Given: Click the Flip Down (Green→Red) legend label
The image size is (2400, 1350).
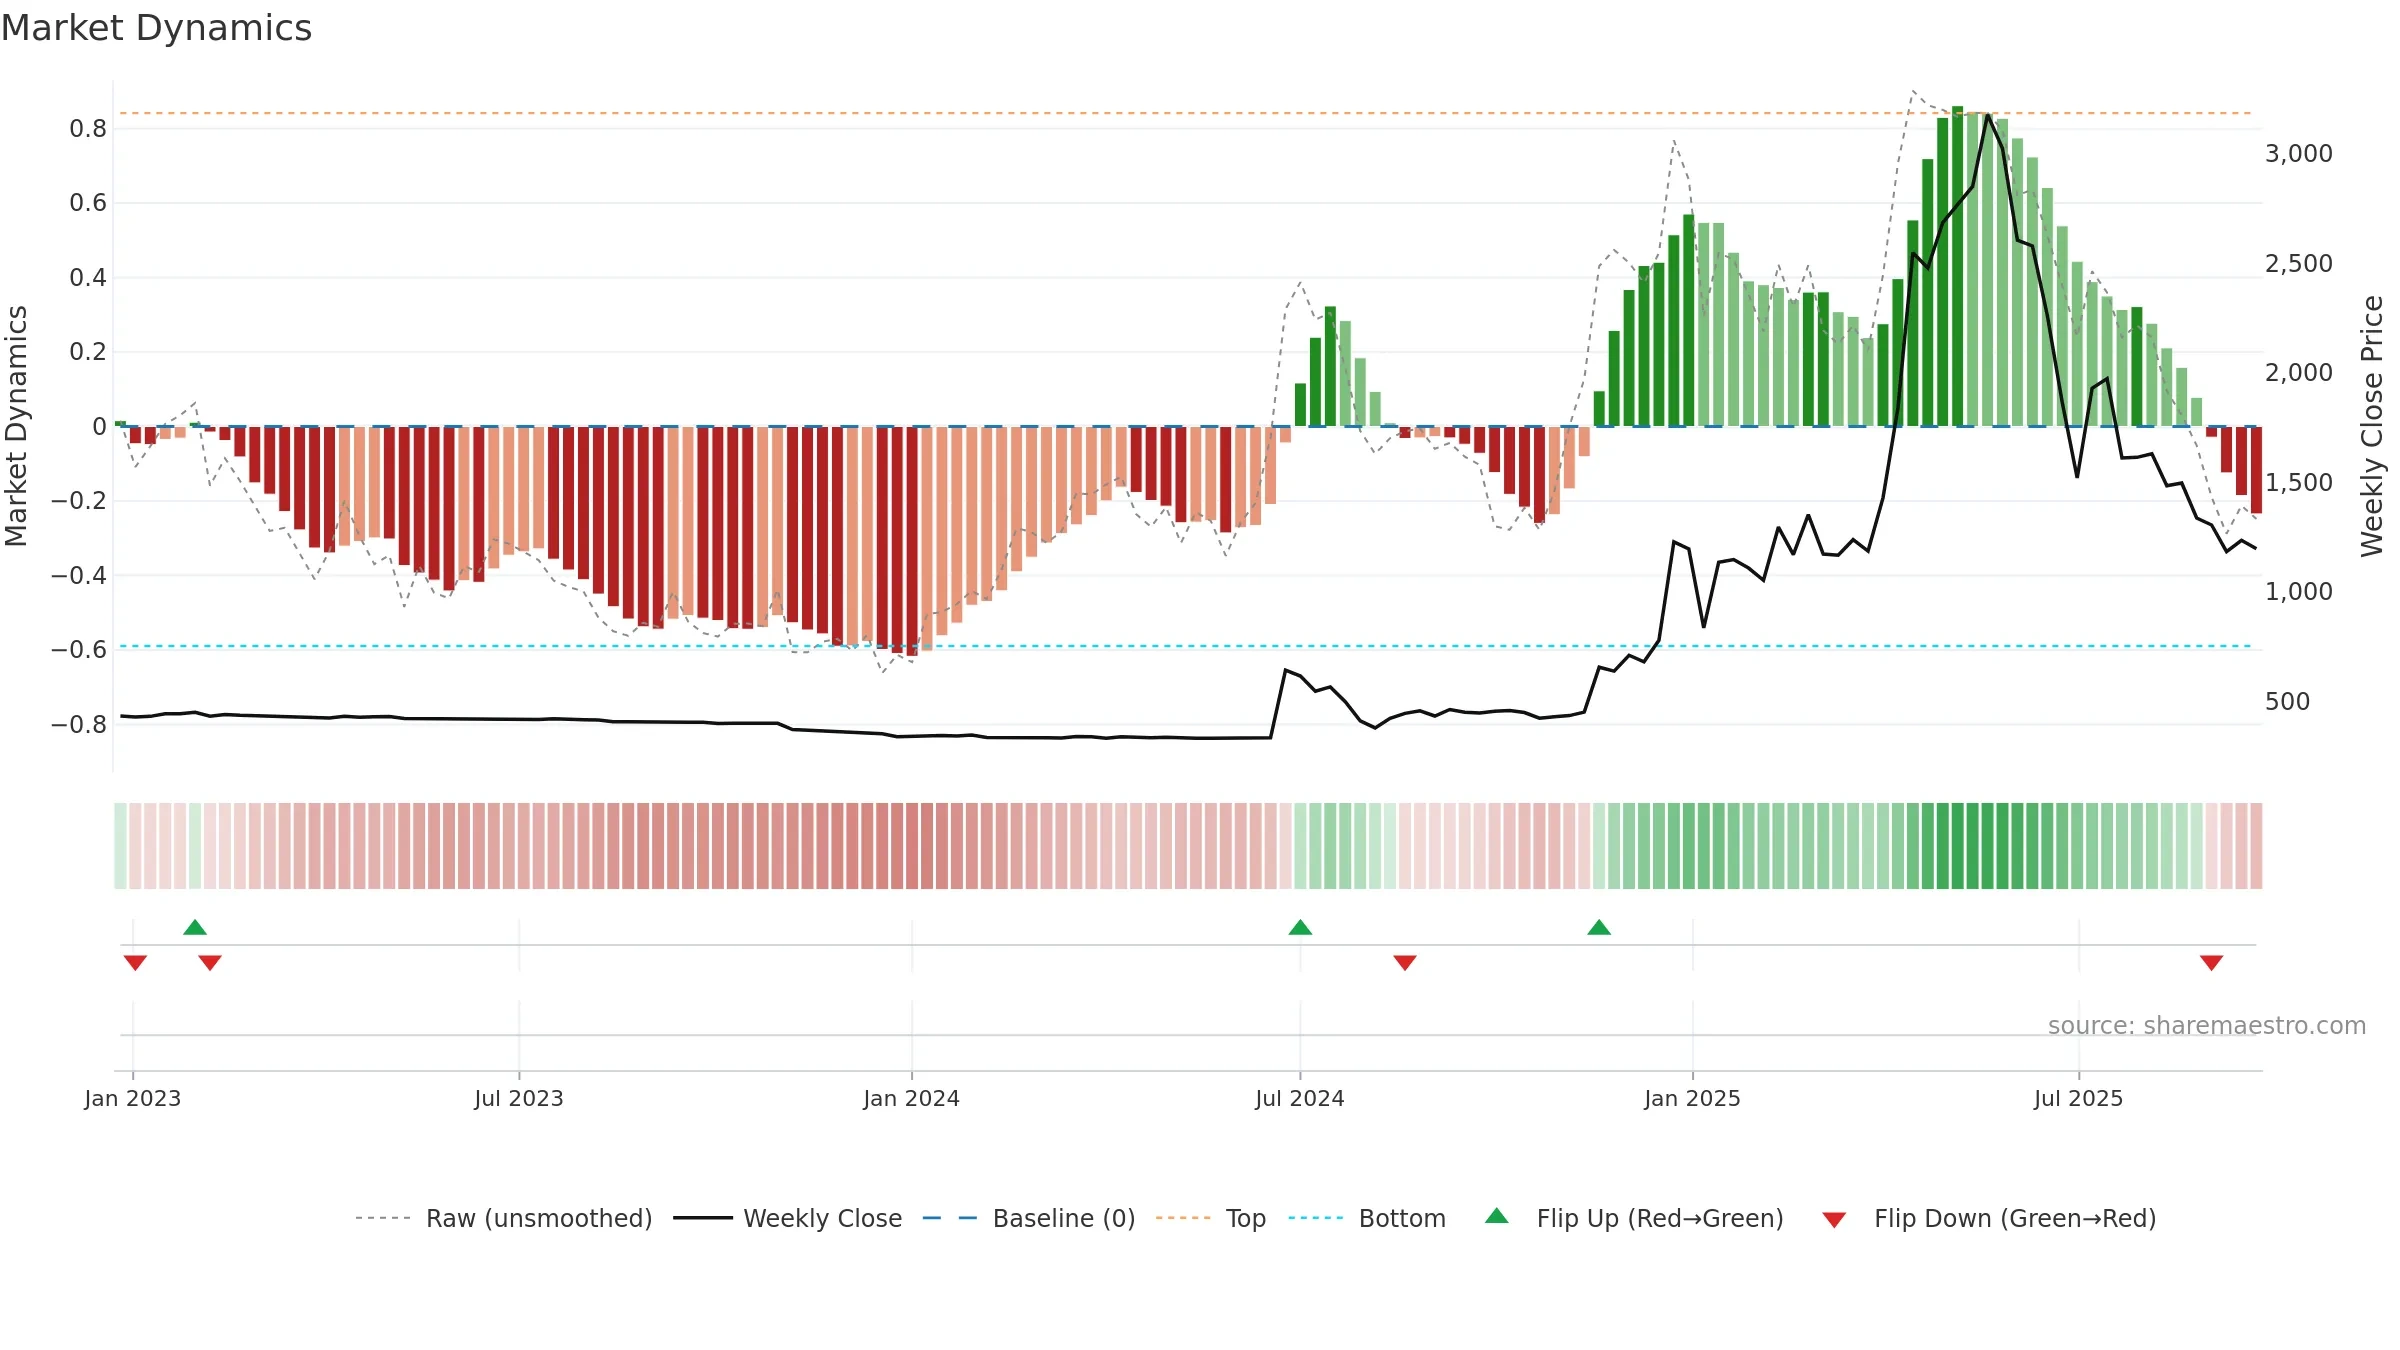Looking at the screenshot, I should point(2015,1218).
